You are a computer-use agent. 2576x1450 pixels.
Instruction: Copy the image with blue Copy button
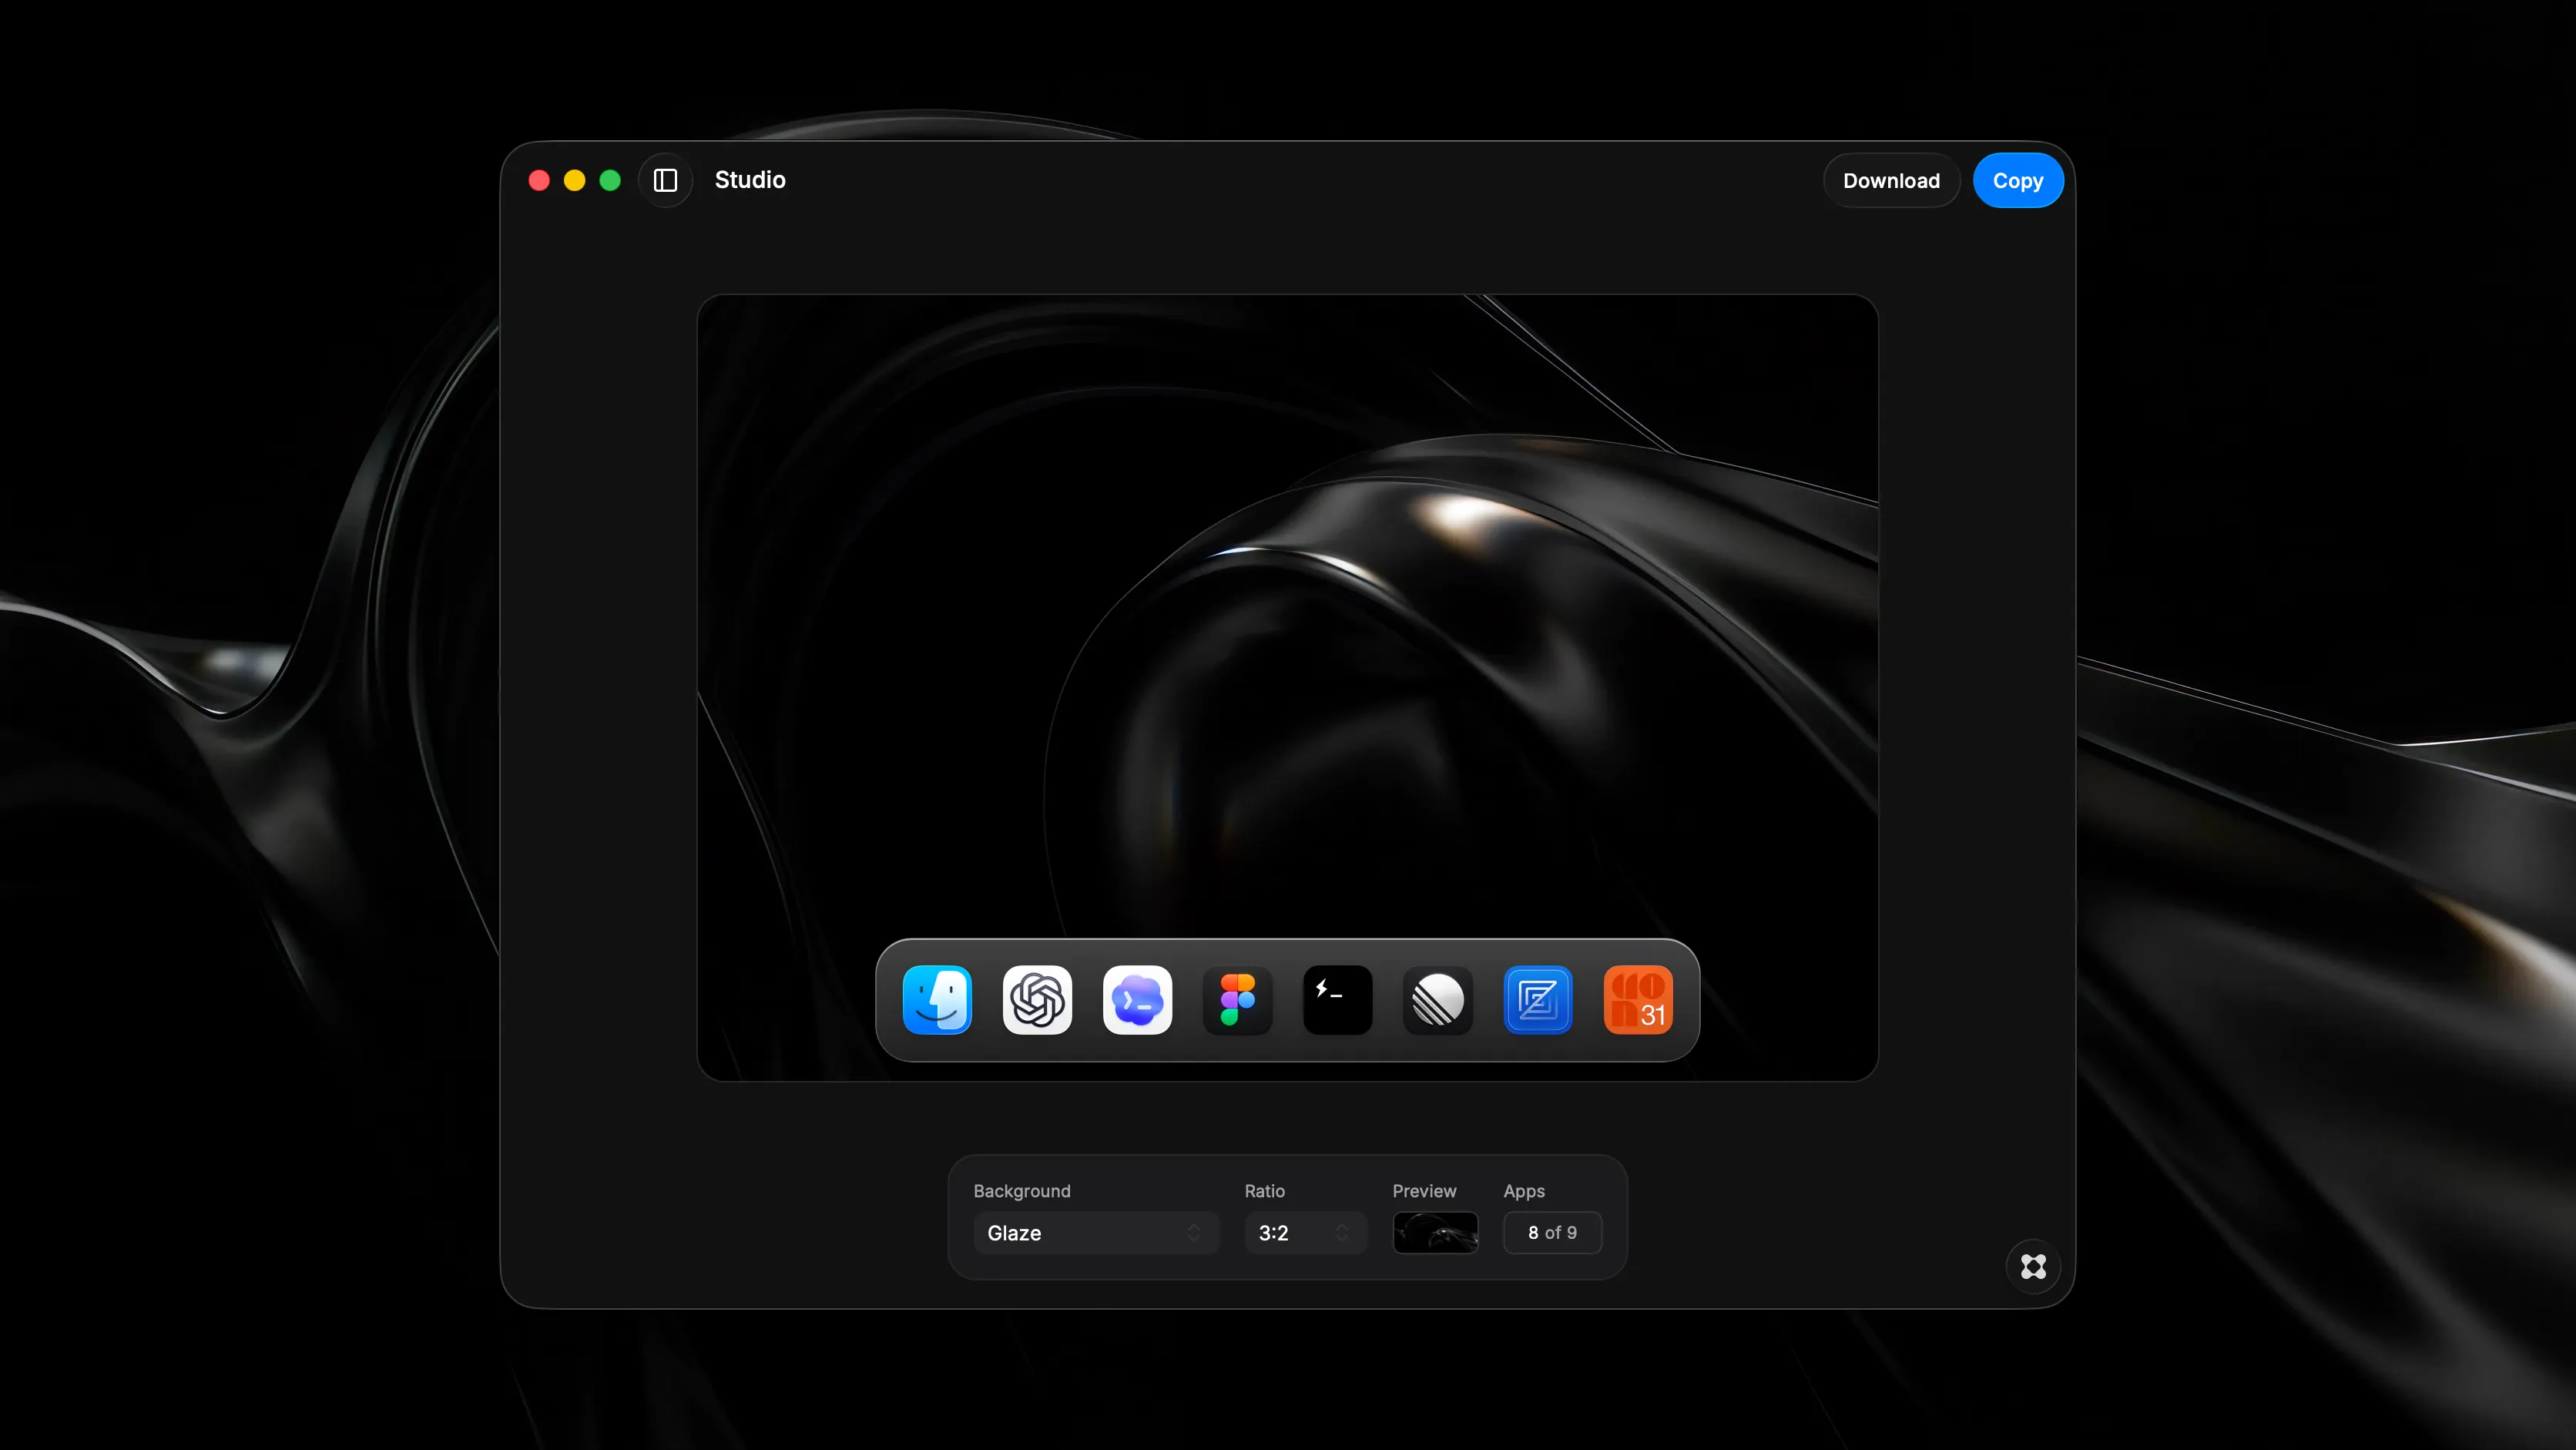click(x=2018, y=180)
